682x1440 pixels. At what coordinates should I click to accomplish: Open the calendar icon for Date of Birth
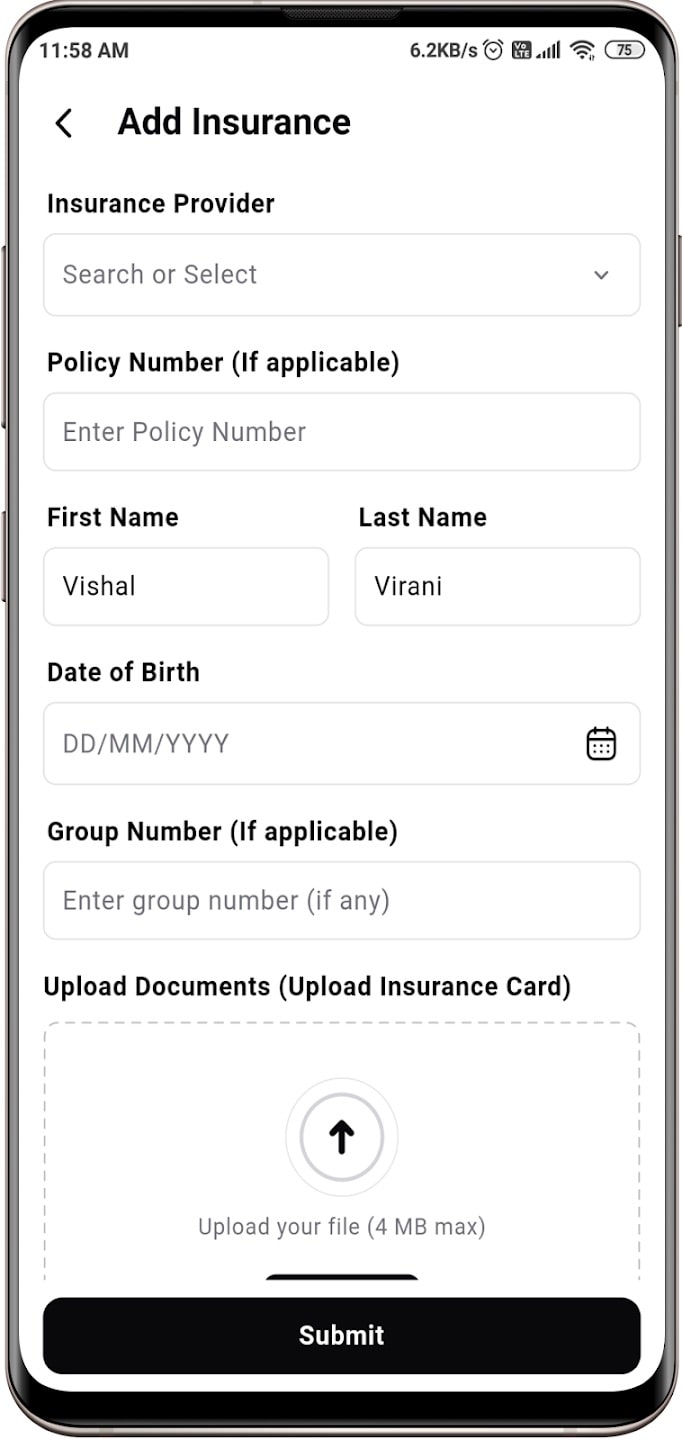[x=600, y=743]
